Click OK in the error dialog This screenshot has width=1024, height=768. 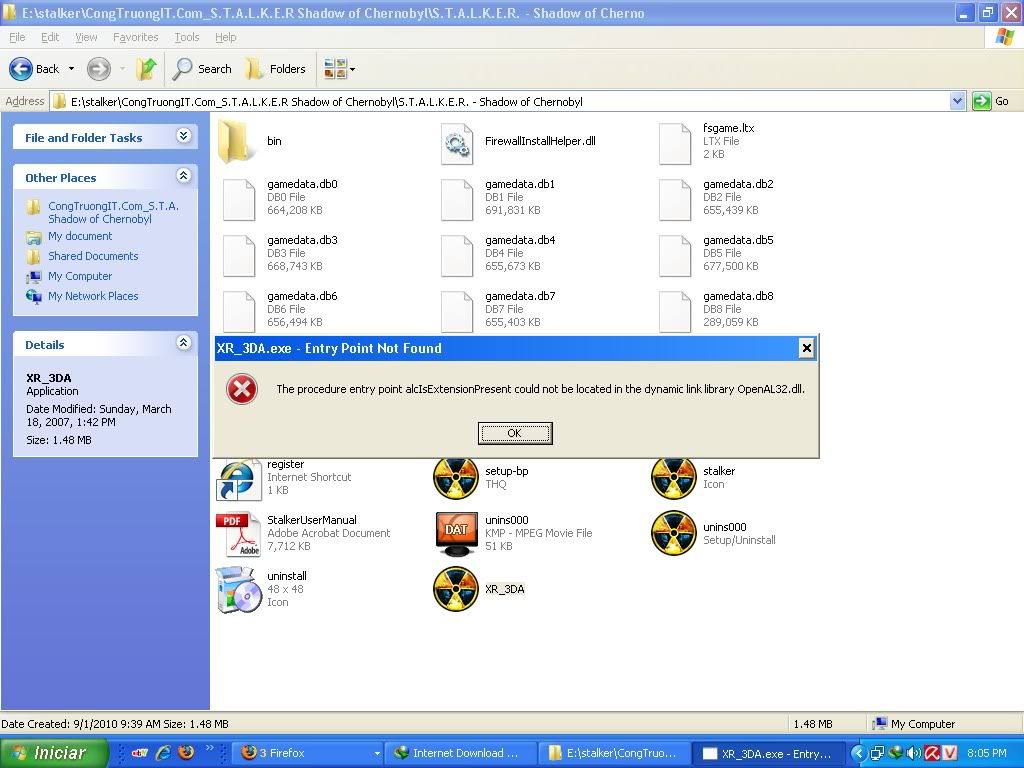[515, 433]
